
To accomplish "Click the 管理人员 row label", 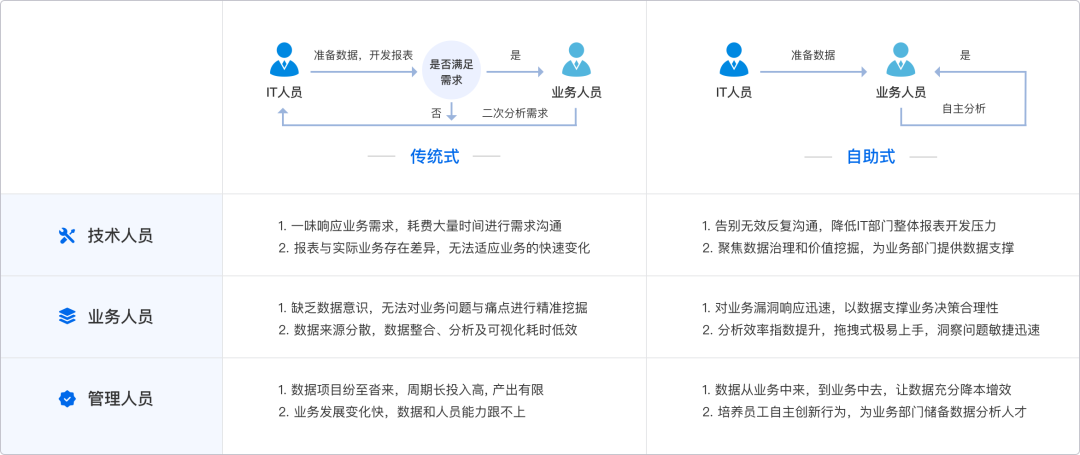I will (120, 399).
